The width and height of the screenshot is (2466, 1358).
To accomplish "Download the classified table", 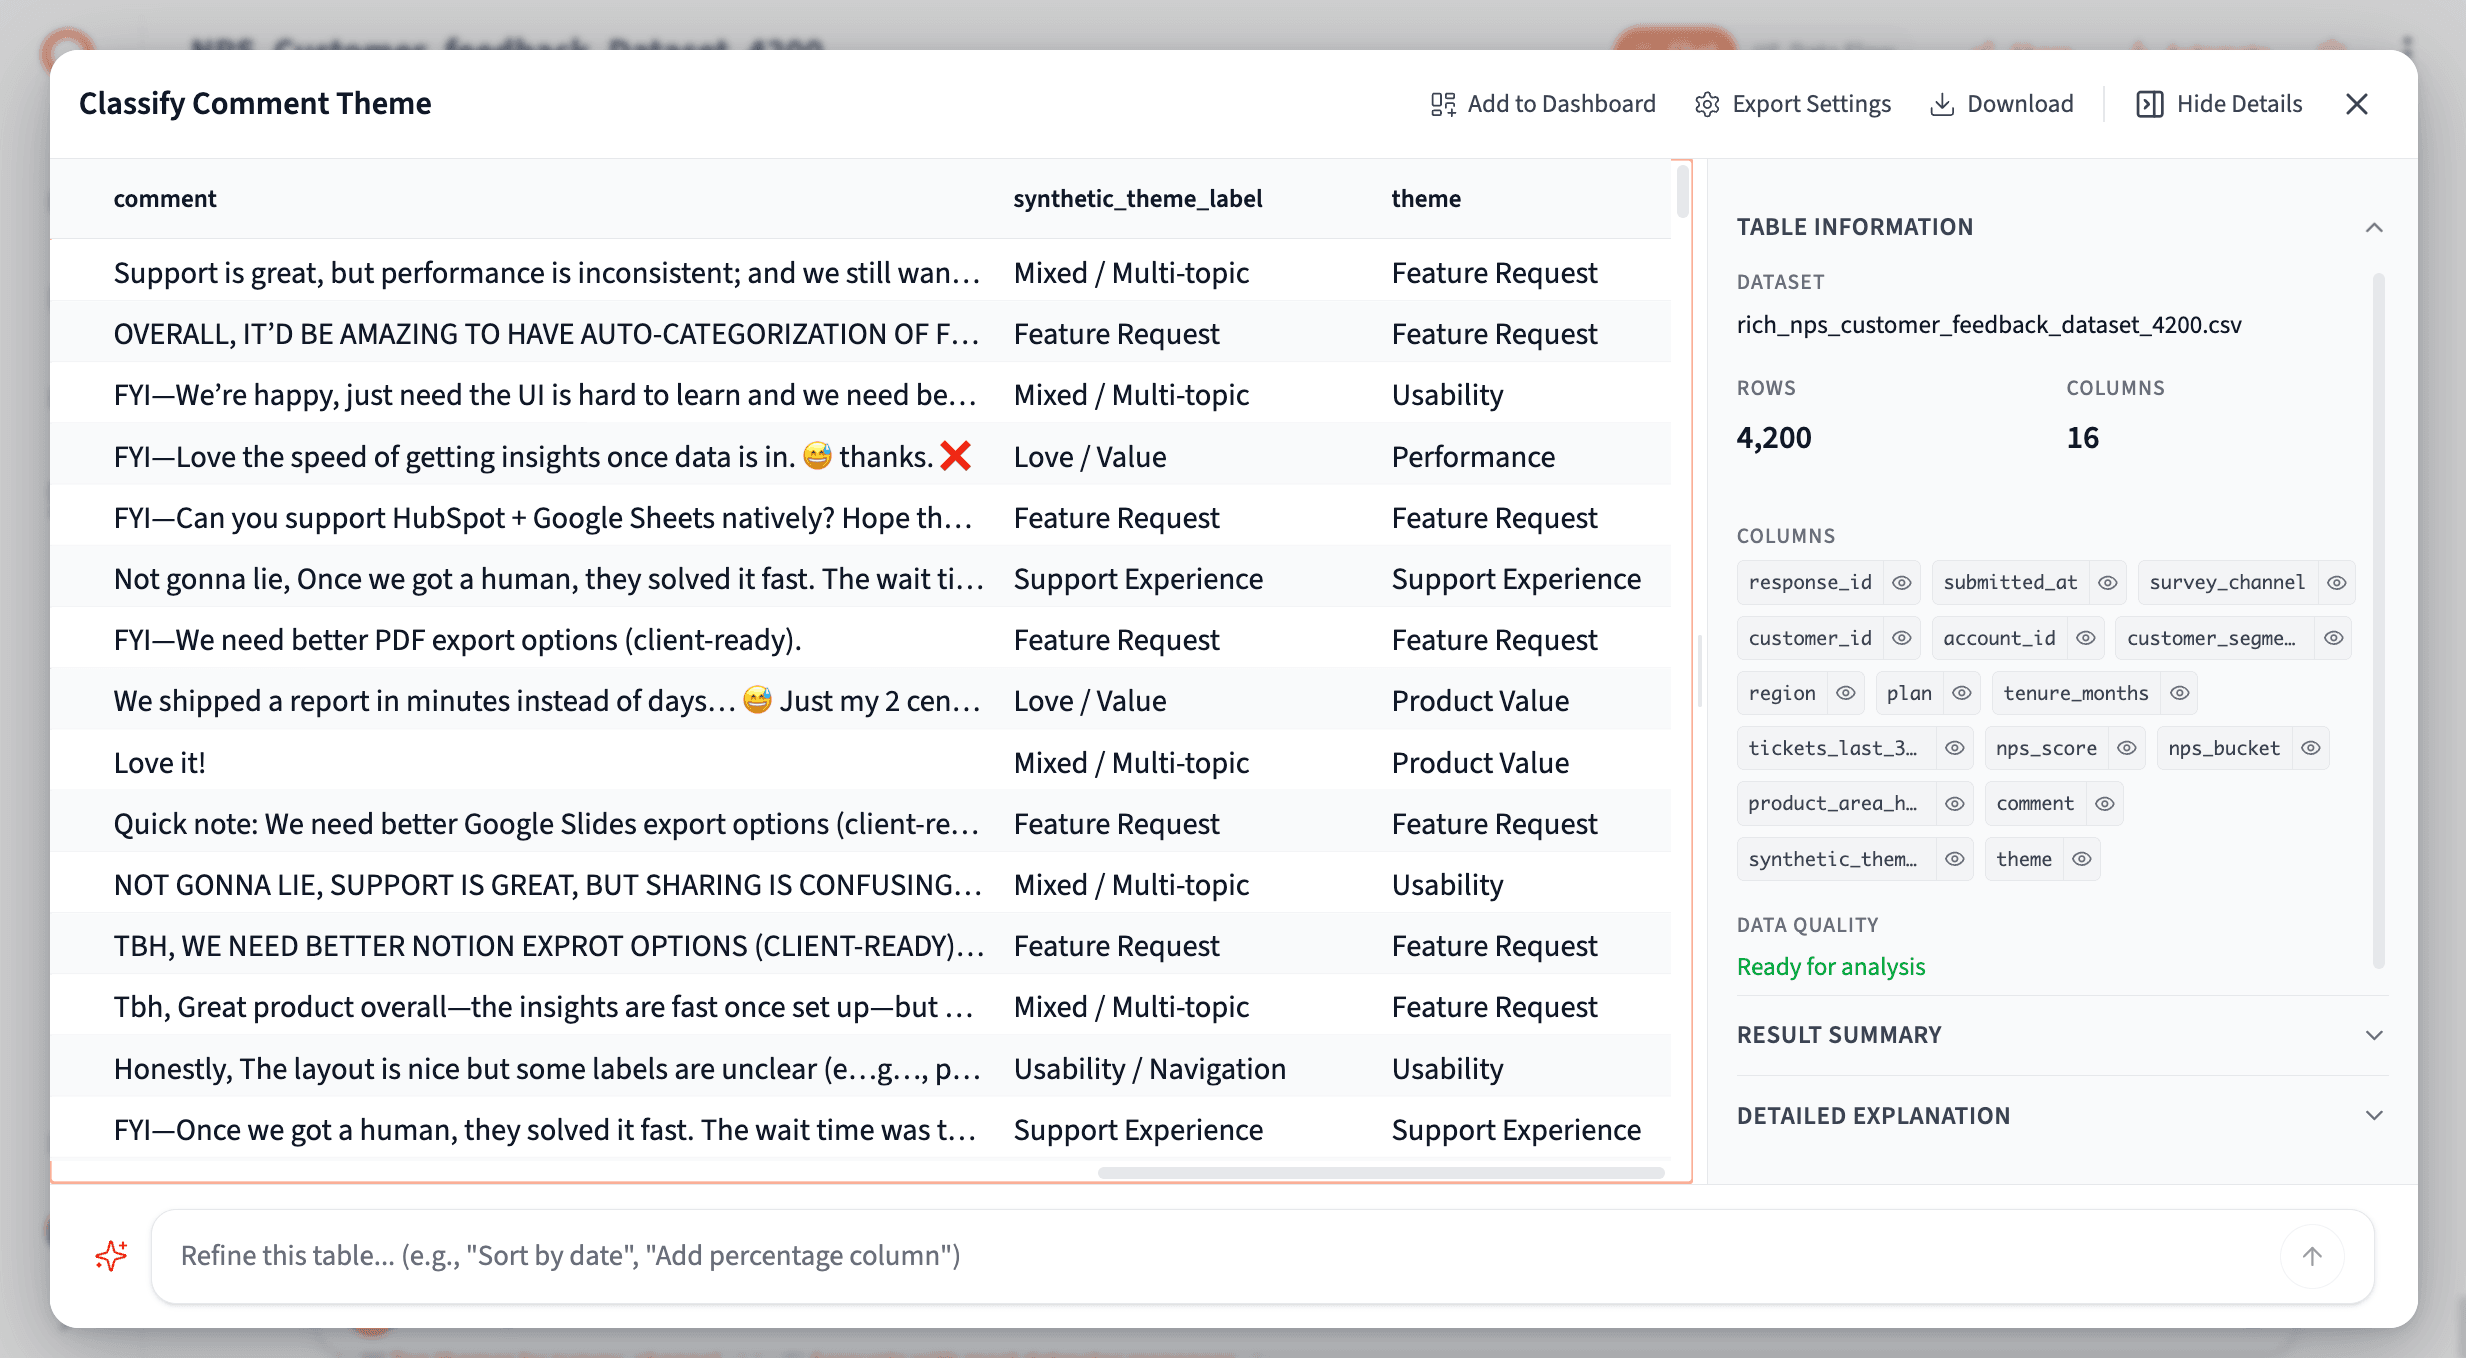I will (x=2000, y=104).
